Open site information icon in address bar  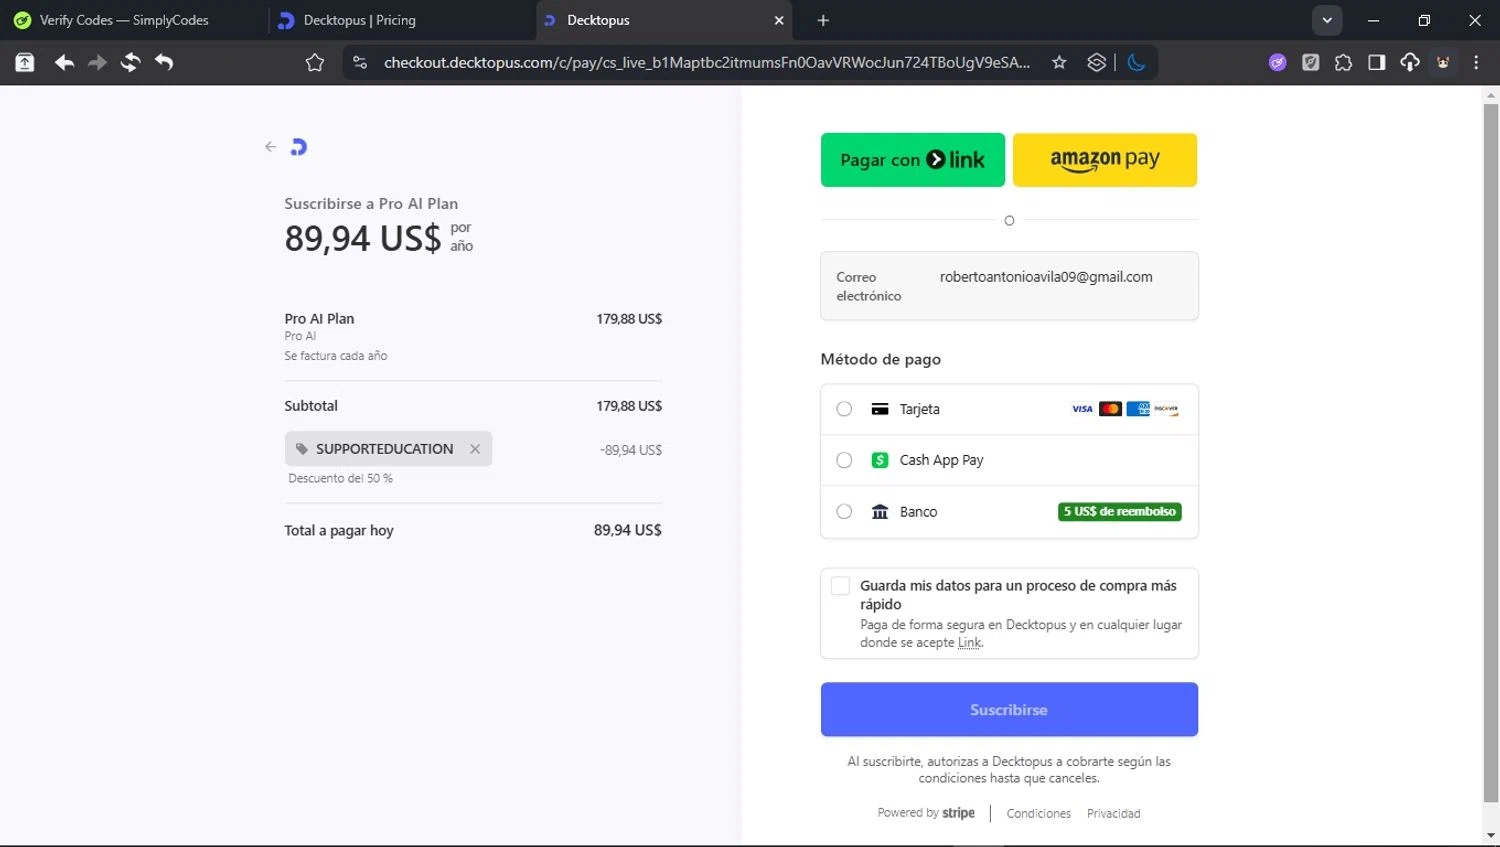pos(360,63)
